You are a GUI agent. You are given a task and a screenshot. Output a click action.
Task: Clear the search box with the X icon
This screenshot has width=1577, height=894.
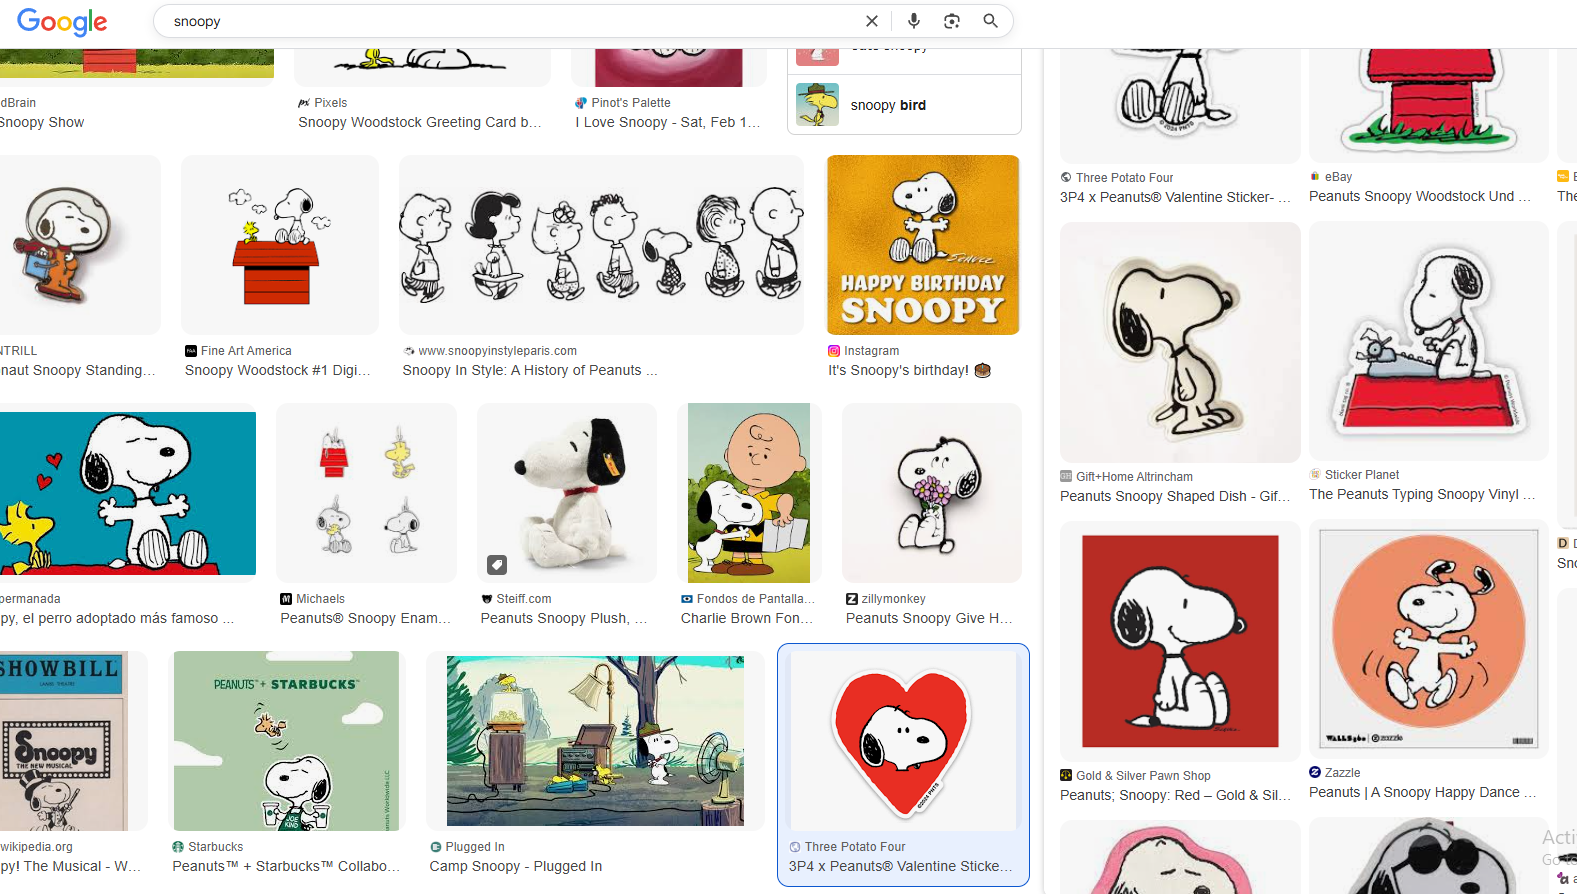[872, 21]
